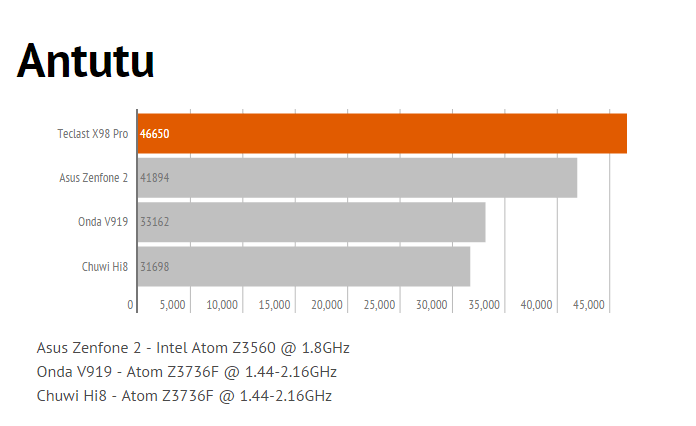
Task: Click the Chuwi Hi8 Atom Z3736F text line
Action: tap(184, 396)
